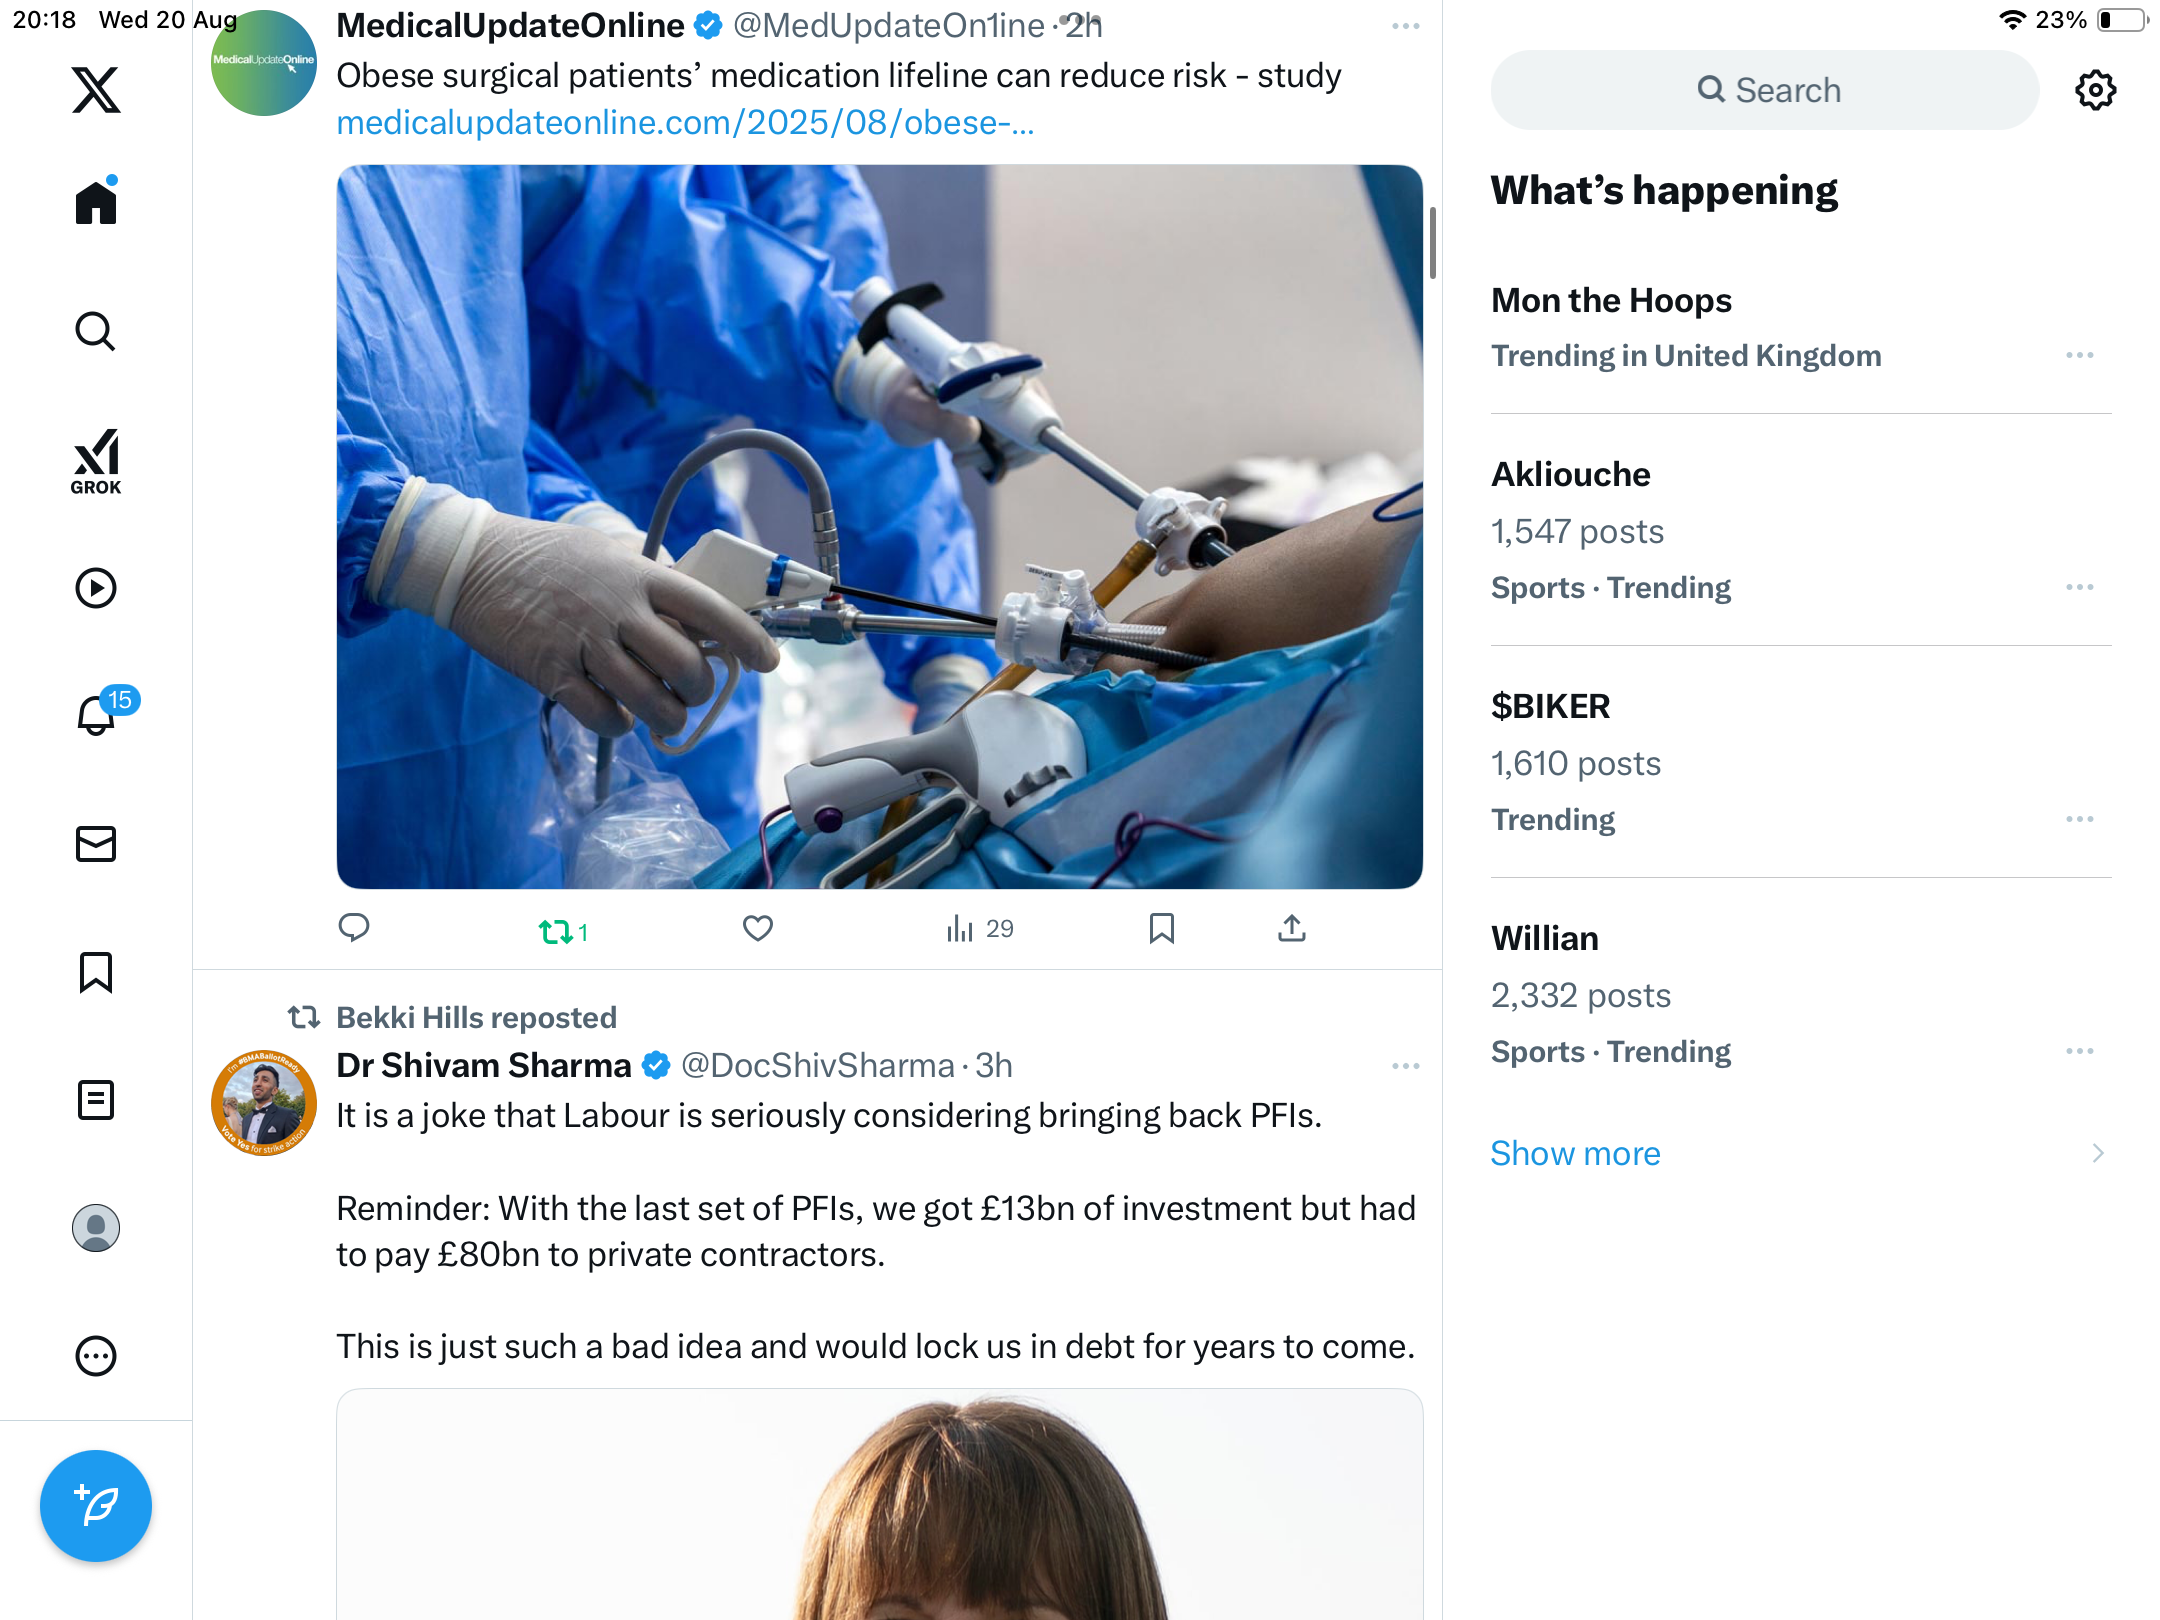The height and width of the screenshot is (1620, 2160).
Task: Open notifications bell with 15 badge
Action: [97, 715]
